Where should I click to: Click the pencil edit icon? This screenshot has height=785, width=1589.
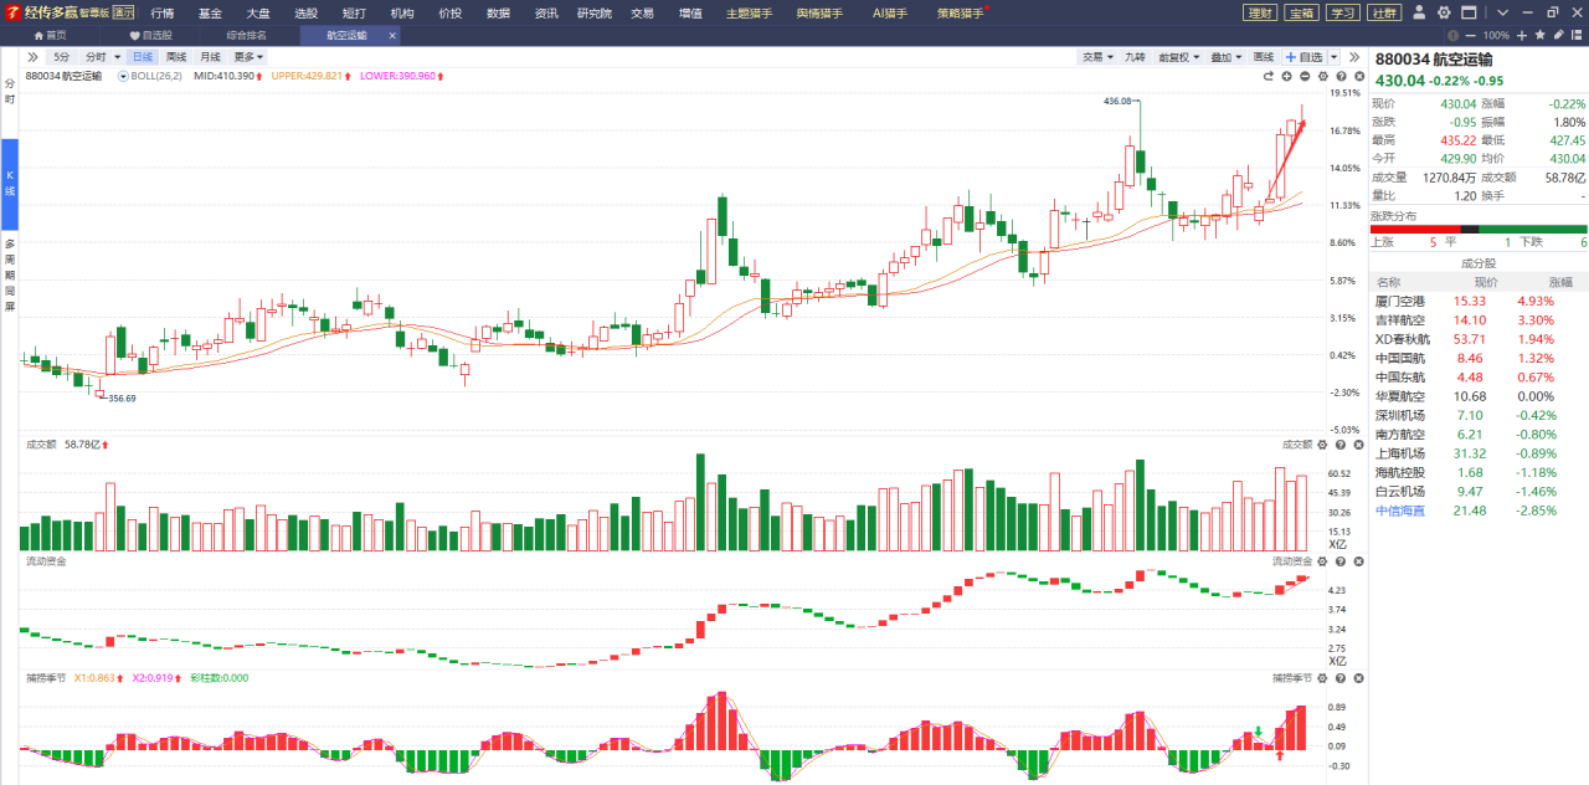tap(1558, 35)
